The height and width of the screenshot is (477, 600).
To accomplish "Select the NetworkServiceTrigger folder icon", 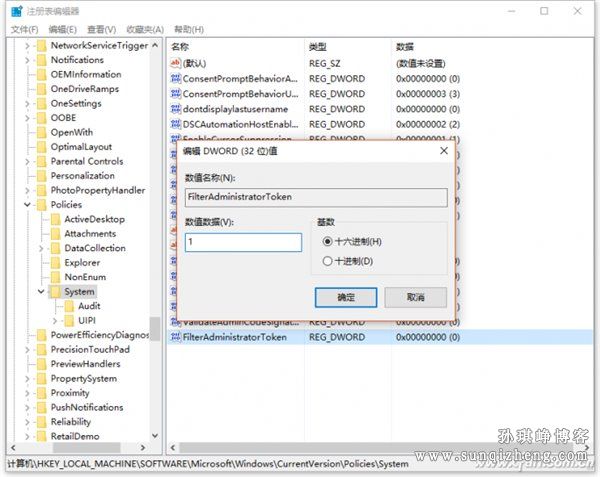I will click(x=42, y=46).
